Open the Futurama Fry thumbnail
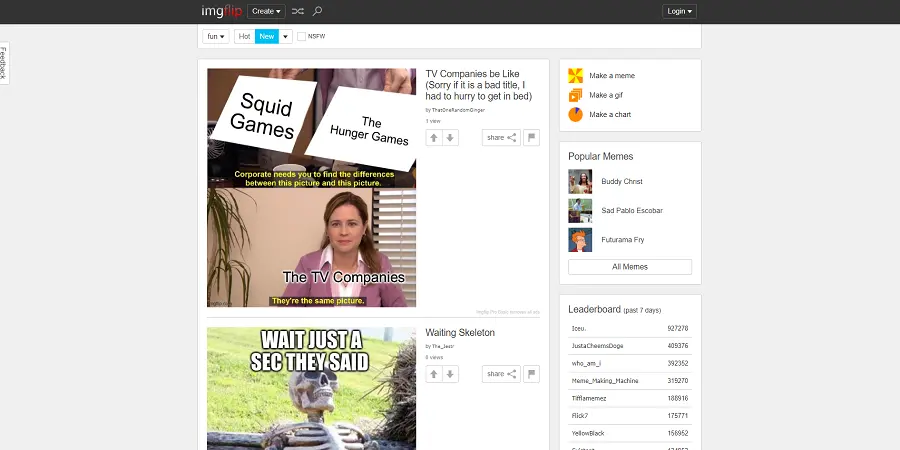 pos(580,240)
